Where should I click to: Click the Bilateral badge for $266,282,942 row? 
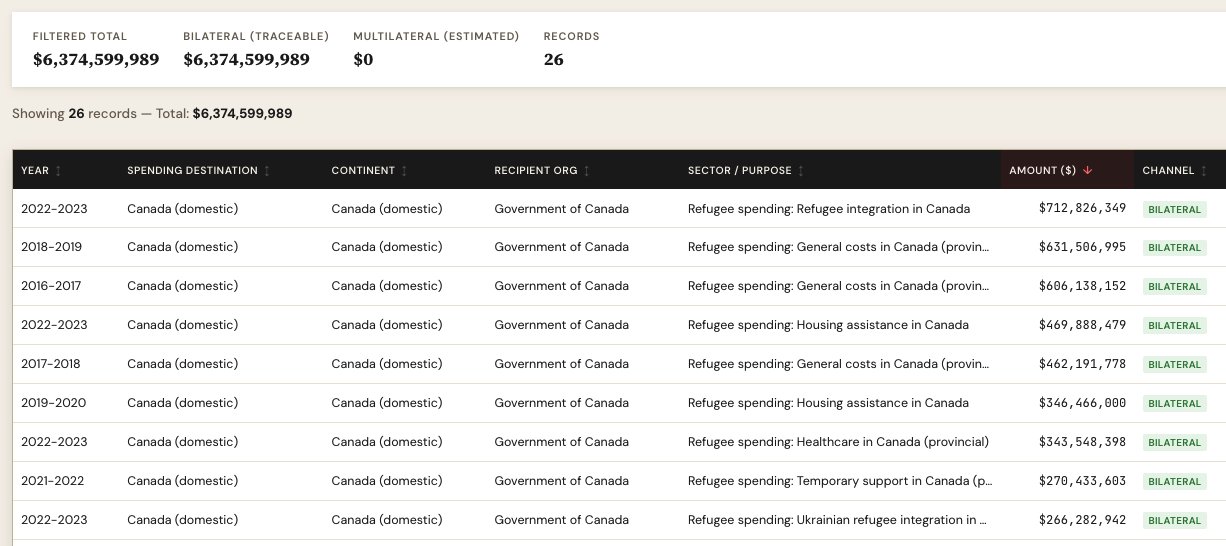pos(1175,521)
